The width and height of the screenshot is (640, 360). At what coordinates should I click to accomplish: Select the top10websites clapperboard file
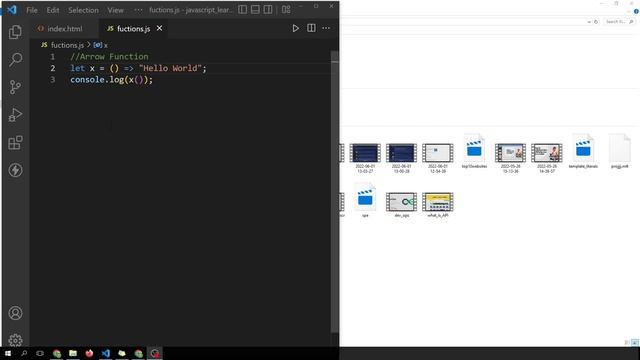[x=474, y=151]
